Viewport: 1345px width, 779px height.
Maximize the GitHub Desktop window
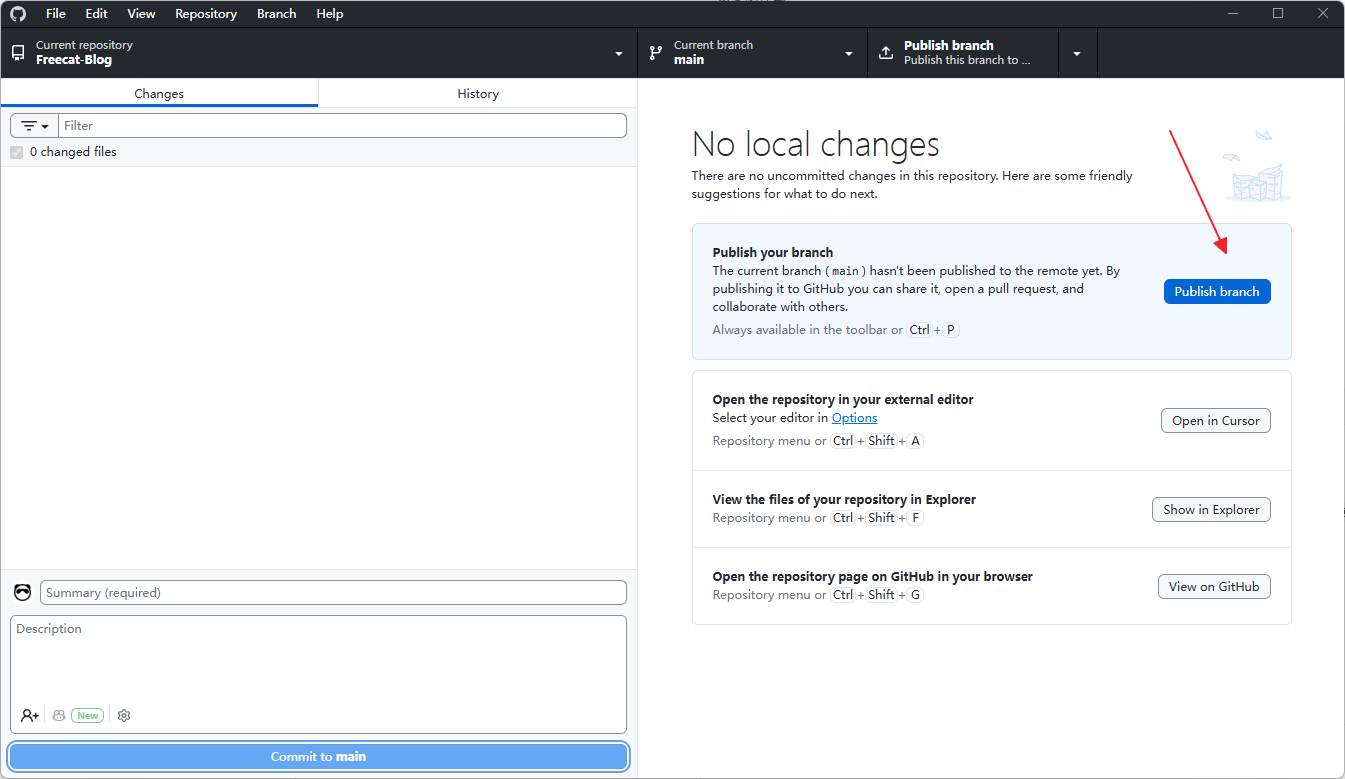pos(1278,13)
